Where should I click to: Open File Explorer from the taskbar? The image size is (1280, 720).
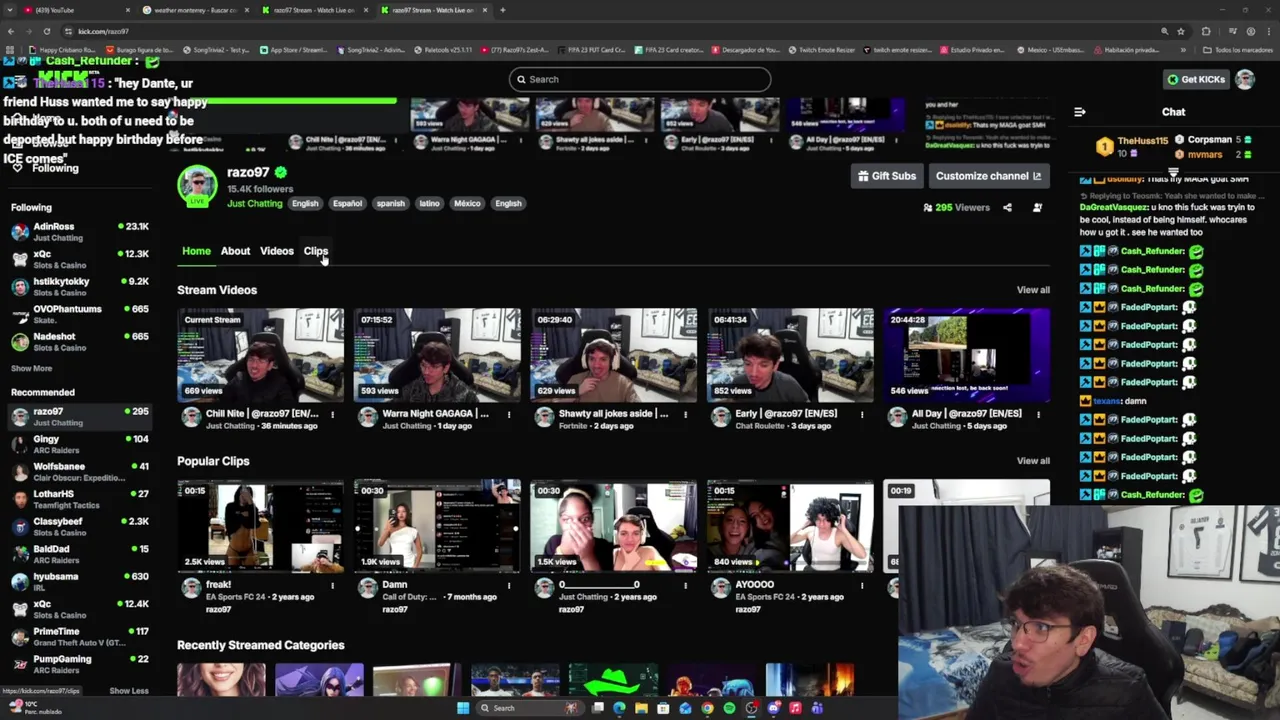[641, 708]
